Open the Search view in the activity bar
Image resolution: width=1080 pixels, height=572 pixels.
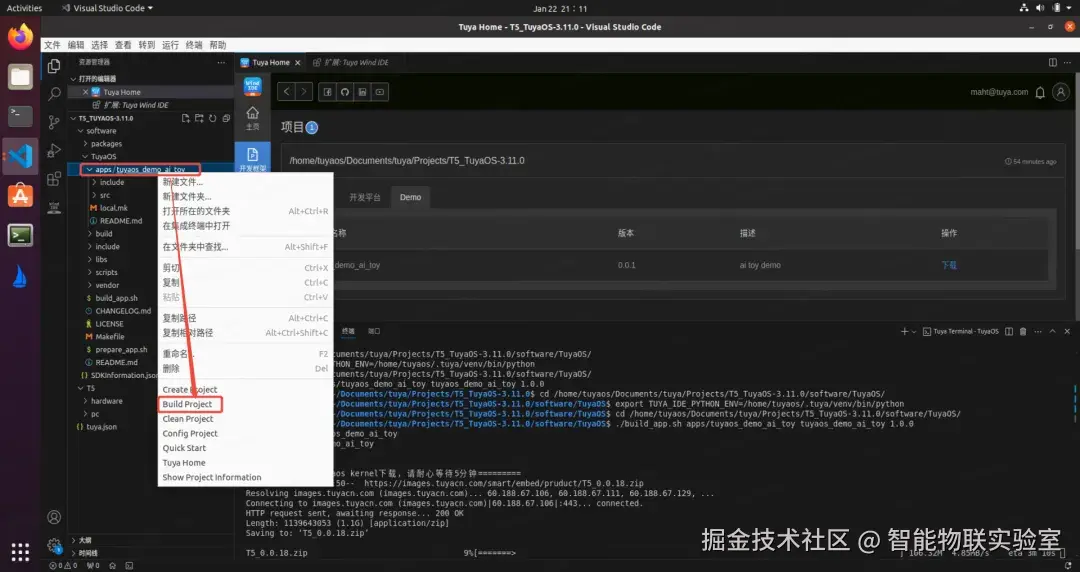tap(54, 94)
